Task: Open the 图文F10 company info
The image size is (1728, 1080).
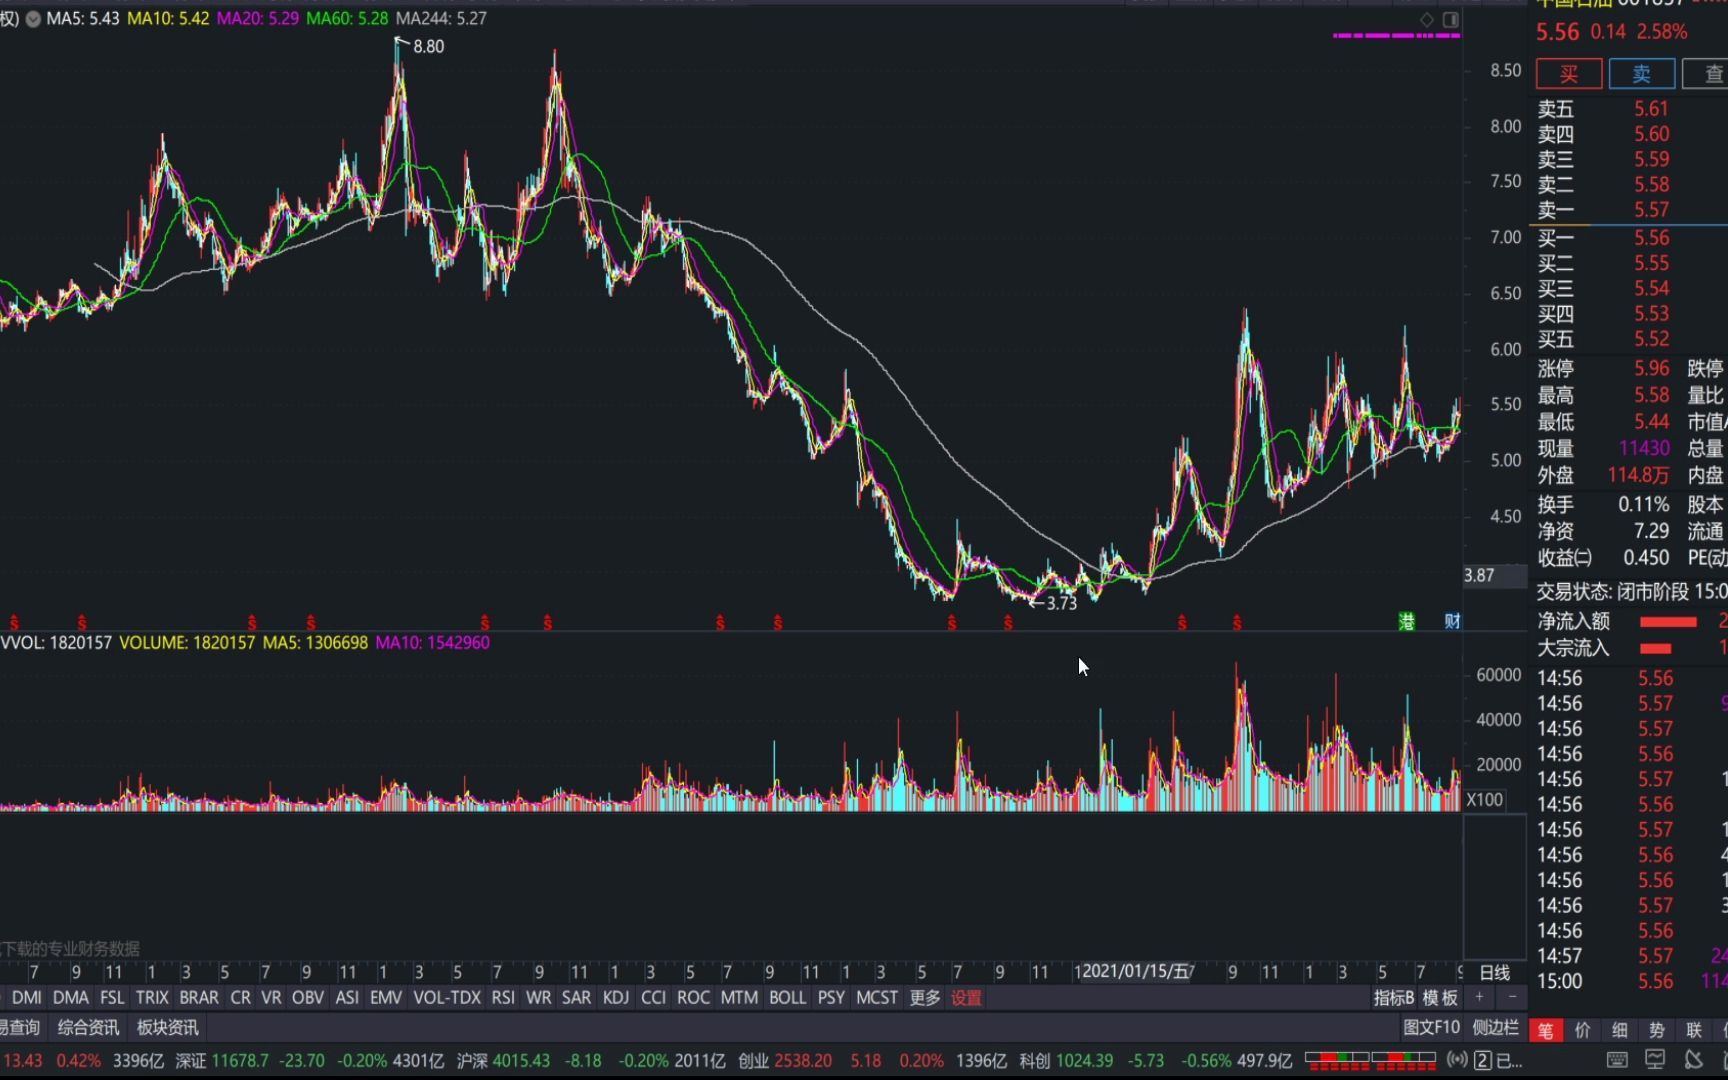Action: click(x=1431, y=1027)
